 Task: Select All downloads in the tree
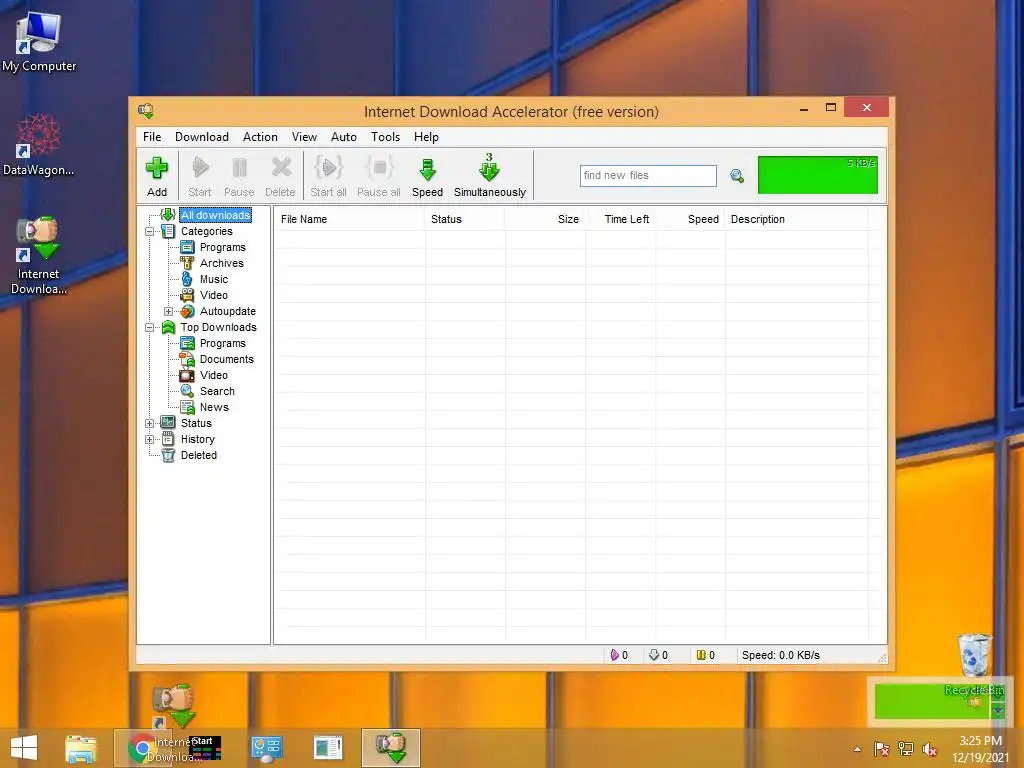coord(216,215)
